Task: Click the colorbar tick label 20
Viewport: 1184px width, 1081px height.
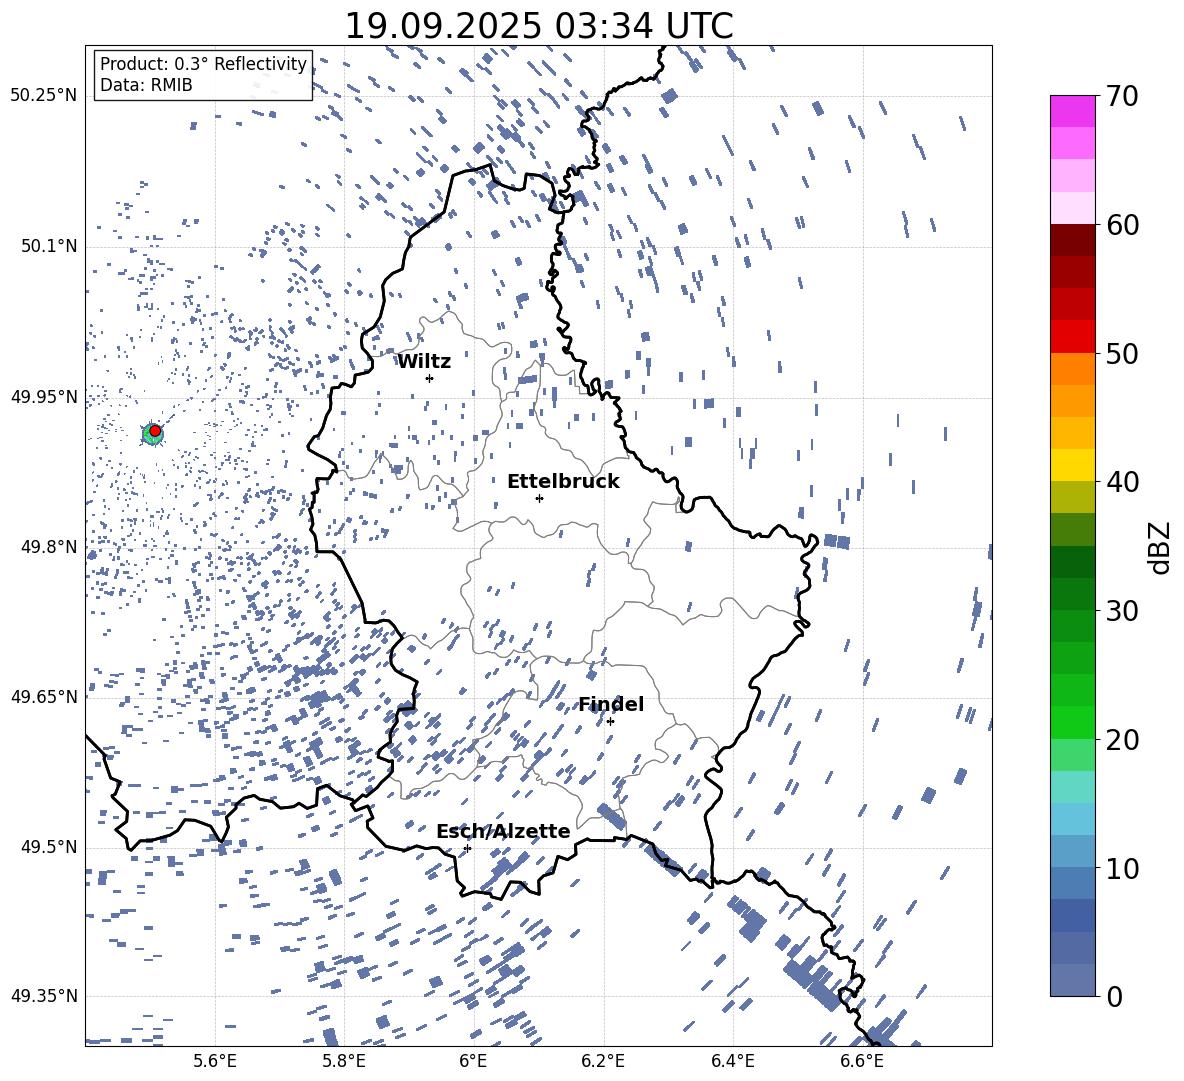Action: pyautogui.click(x=1122, y=740)
